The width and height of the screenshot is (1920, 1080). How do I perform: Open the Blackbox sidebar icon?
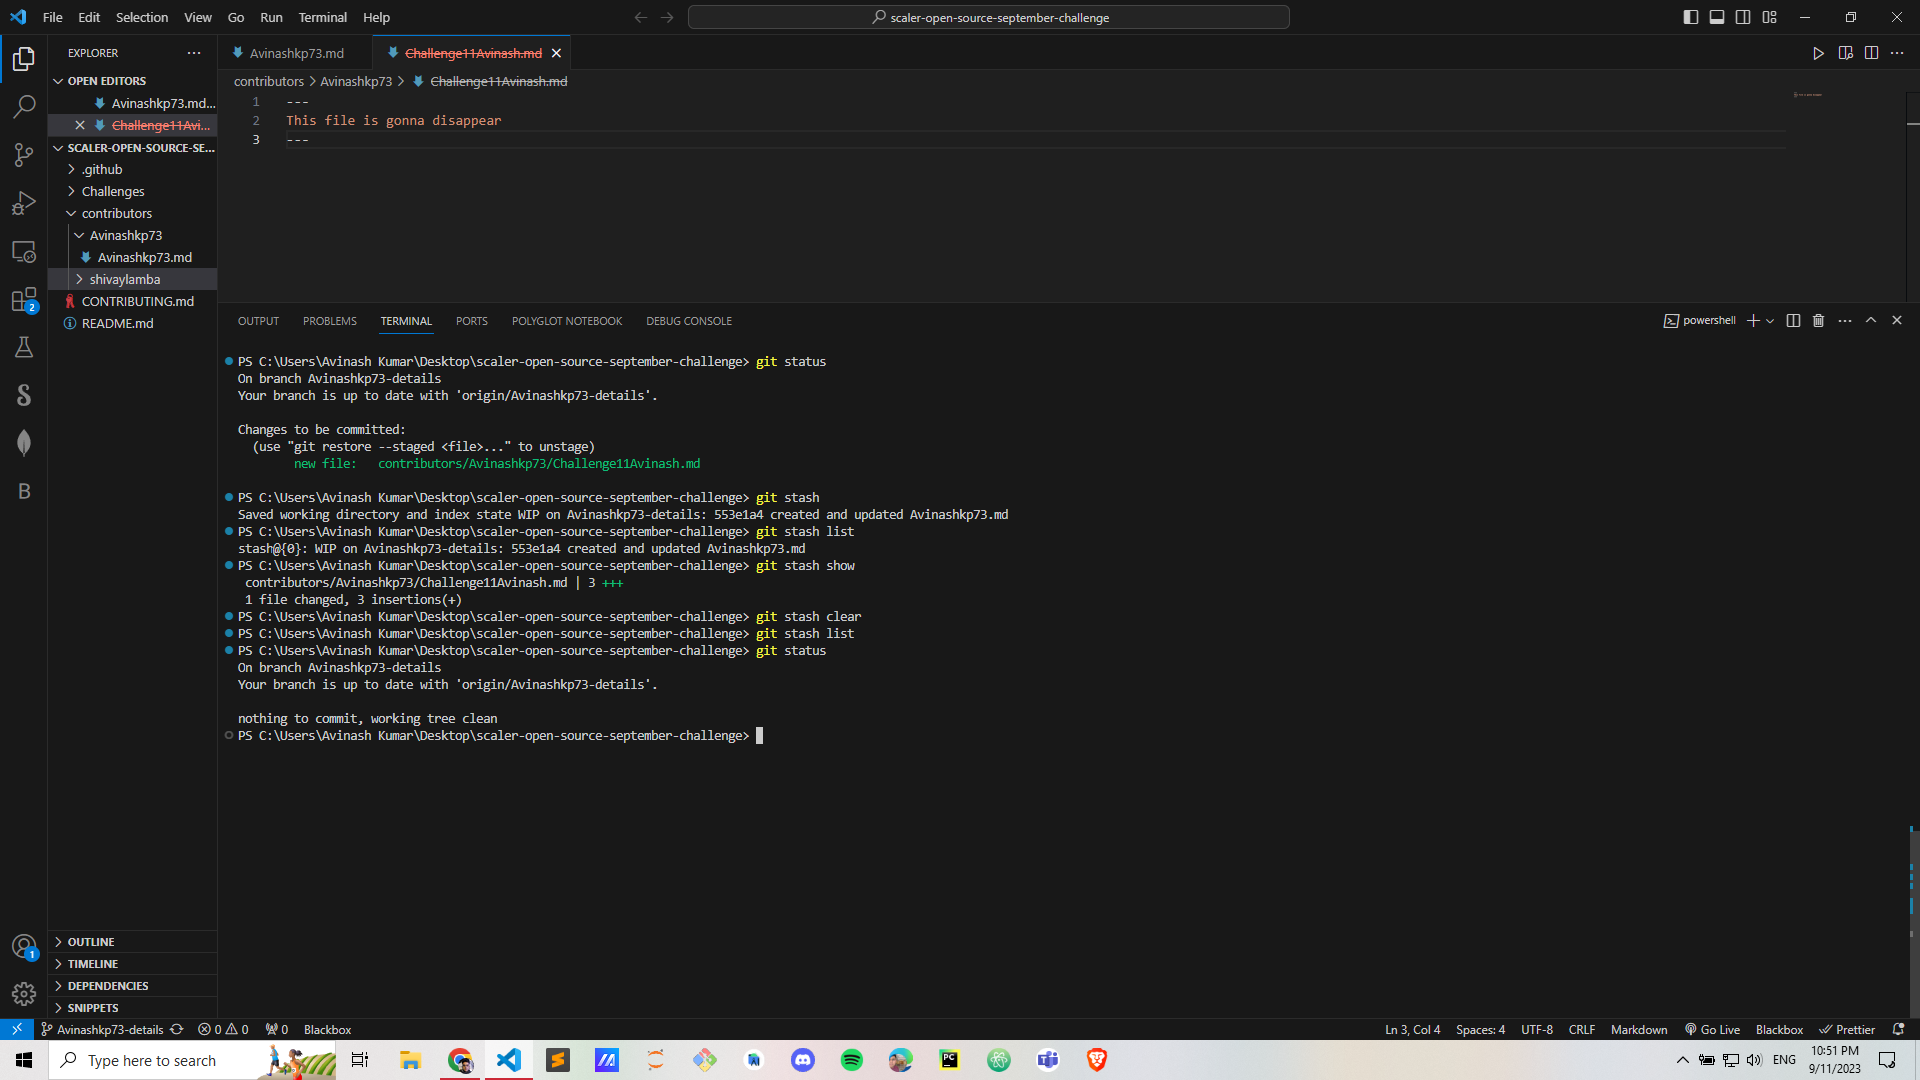click(24, 491)
